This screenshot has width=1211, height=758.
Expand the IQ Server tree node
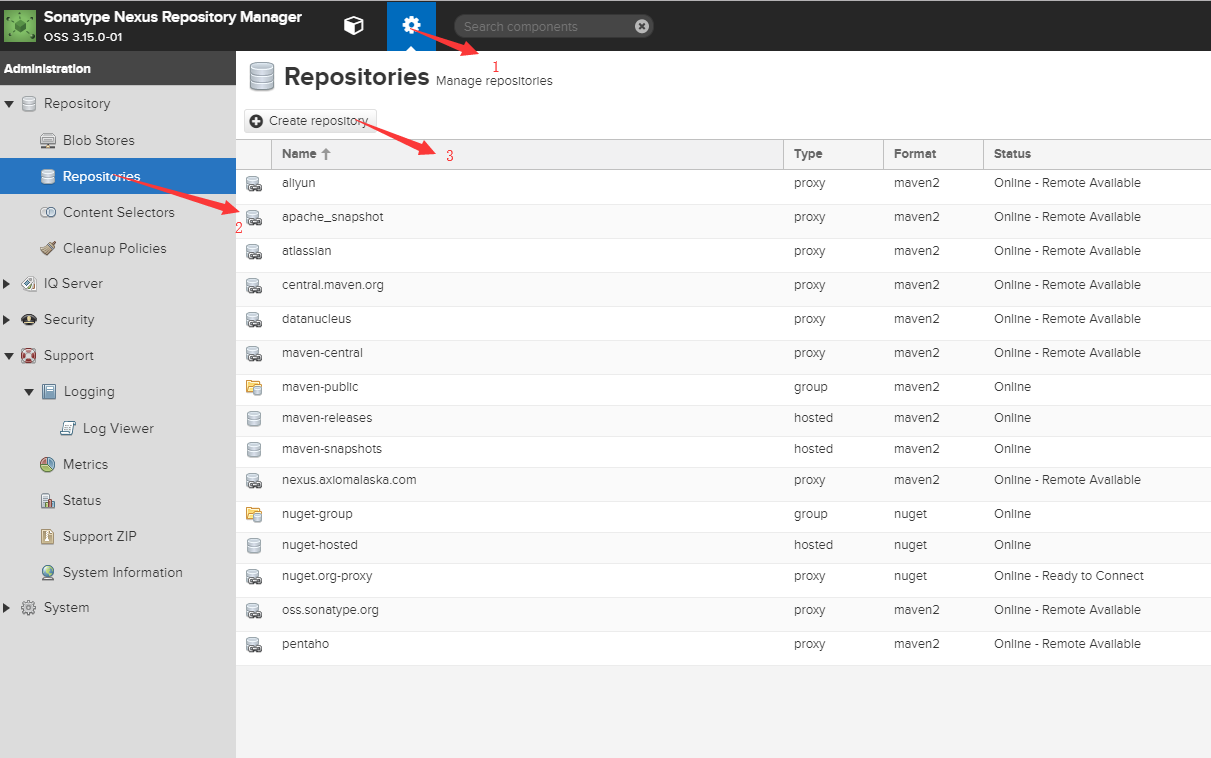coord(7,284)
